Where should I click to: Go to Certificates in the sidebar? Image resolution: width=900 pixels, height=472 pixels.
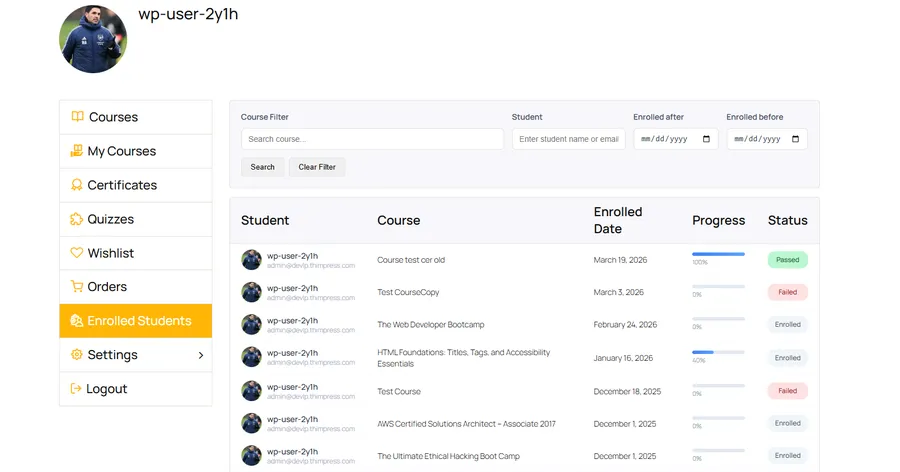point(135,185)
